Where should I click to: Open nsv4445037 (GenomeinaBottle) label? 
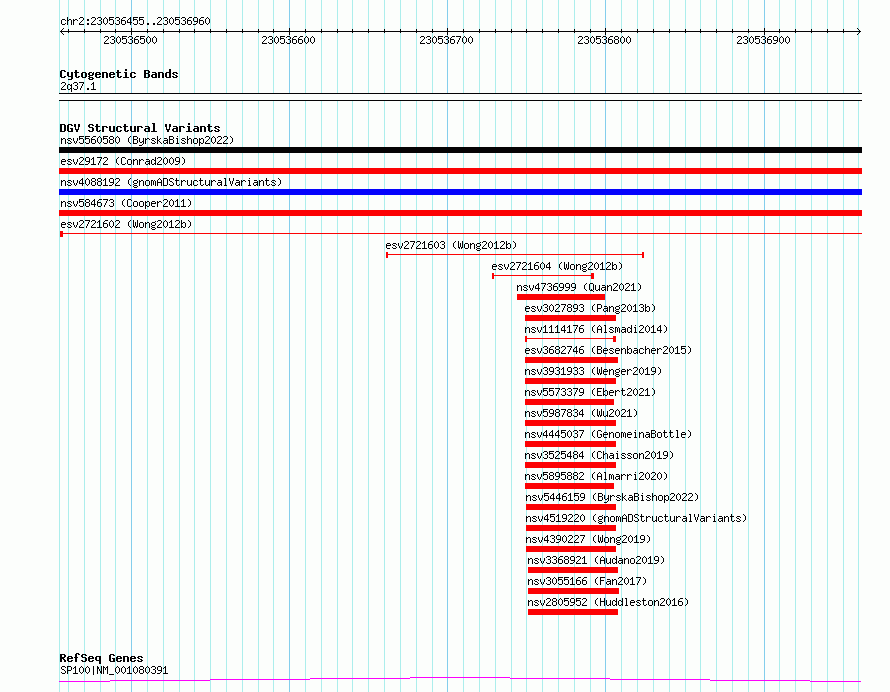click(x=608, y=434)
